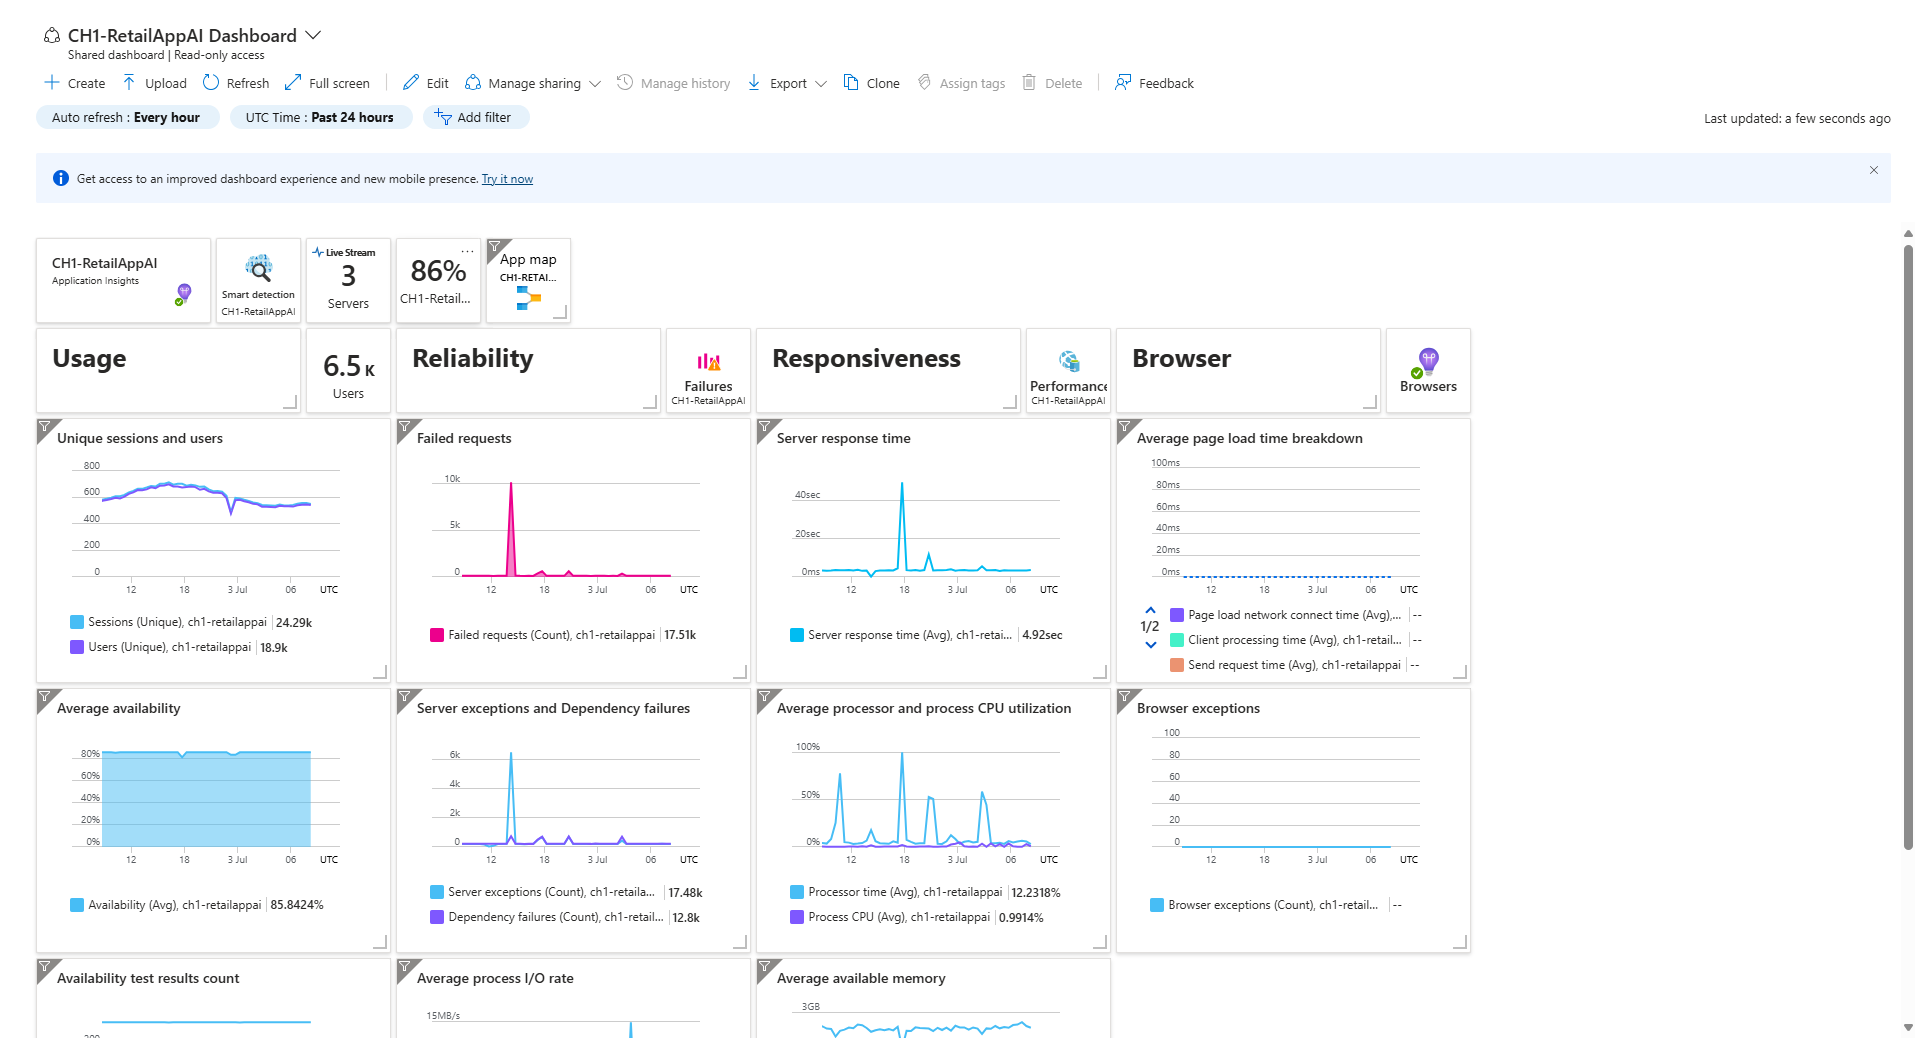Viewport: 1915px width, 1038px height.
Task: Open the Performance tile under Responsiveness
Action: 1067,370
